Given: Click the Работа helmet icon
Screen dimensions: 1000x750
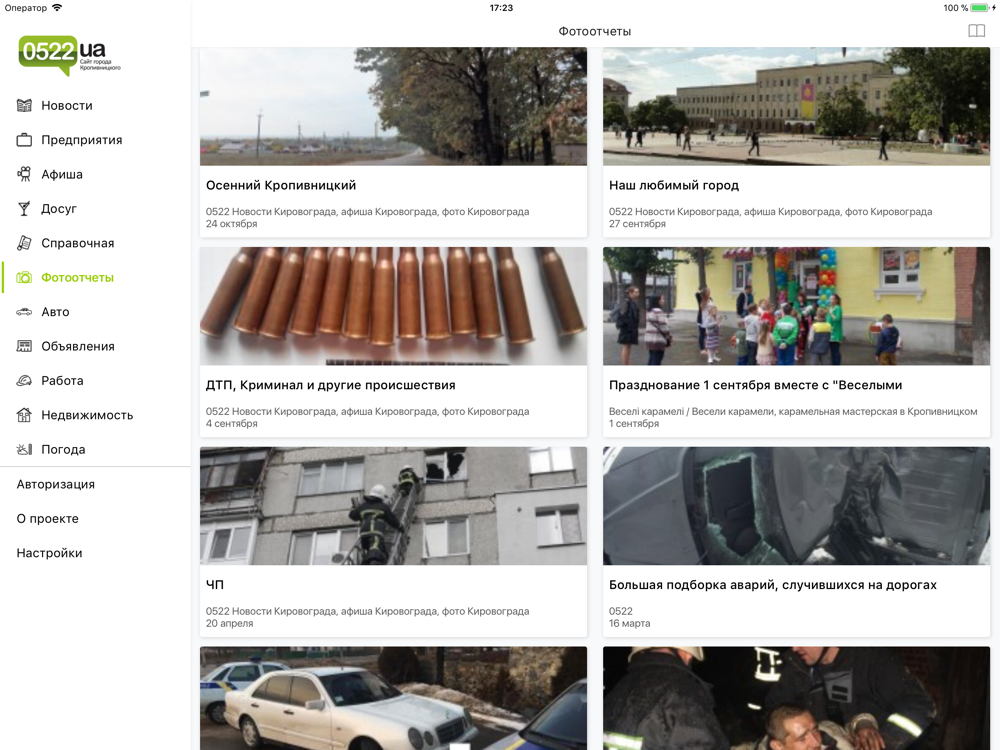Looking at the screenshot, I should [24, 381].
